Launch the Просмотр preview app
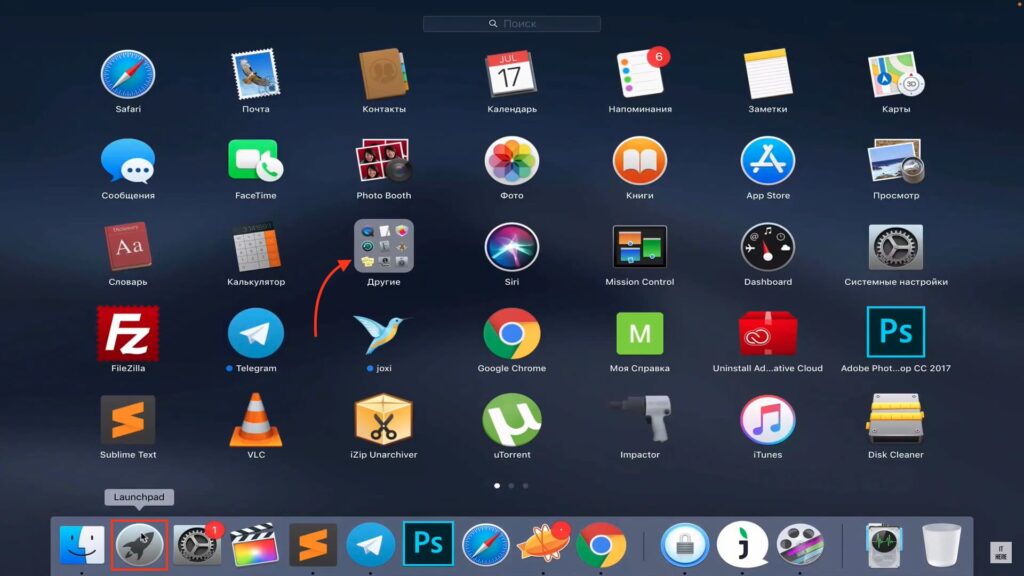Viewport: 1024px width, 576px height. tap(896, 161)
